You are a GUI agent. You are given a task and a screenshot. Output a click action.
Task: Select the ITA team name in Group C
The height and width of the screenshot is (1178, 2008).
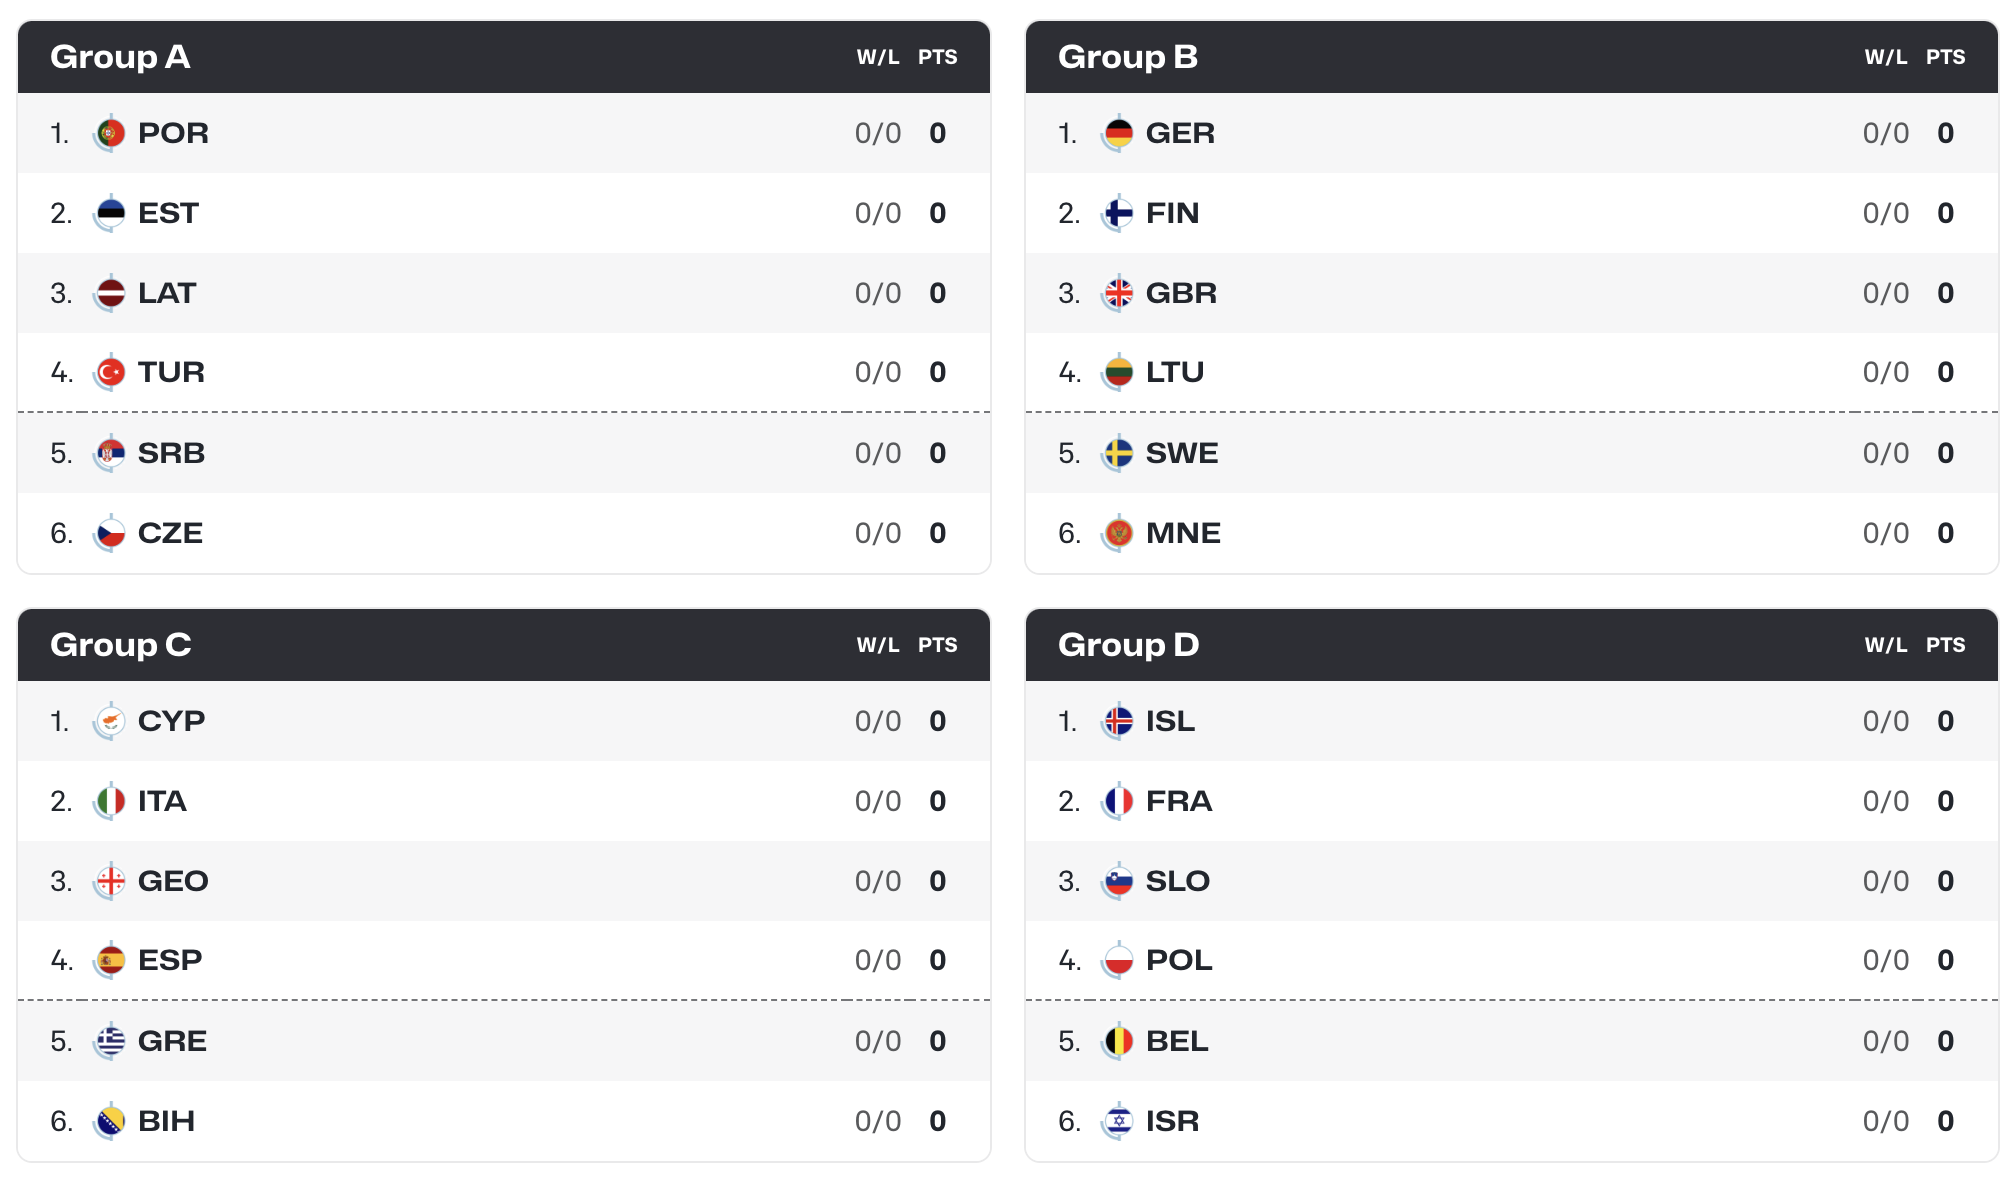point(162,801)
